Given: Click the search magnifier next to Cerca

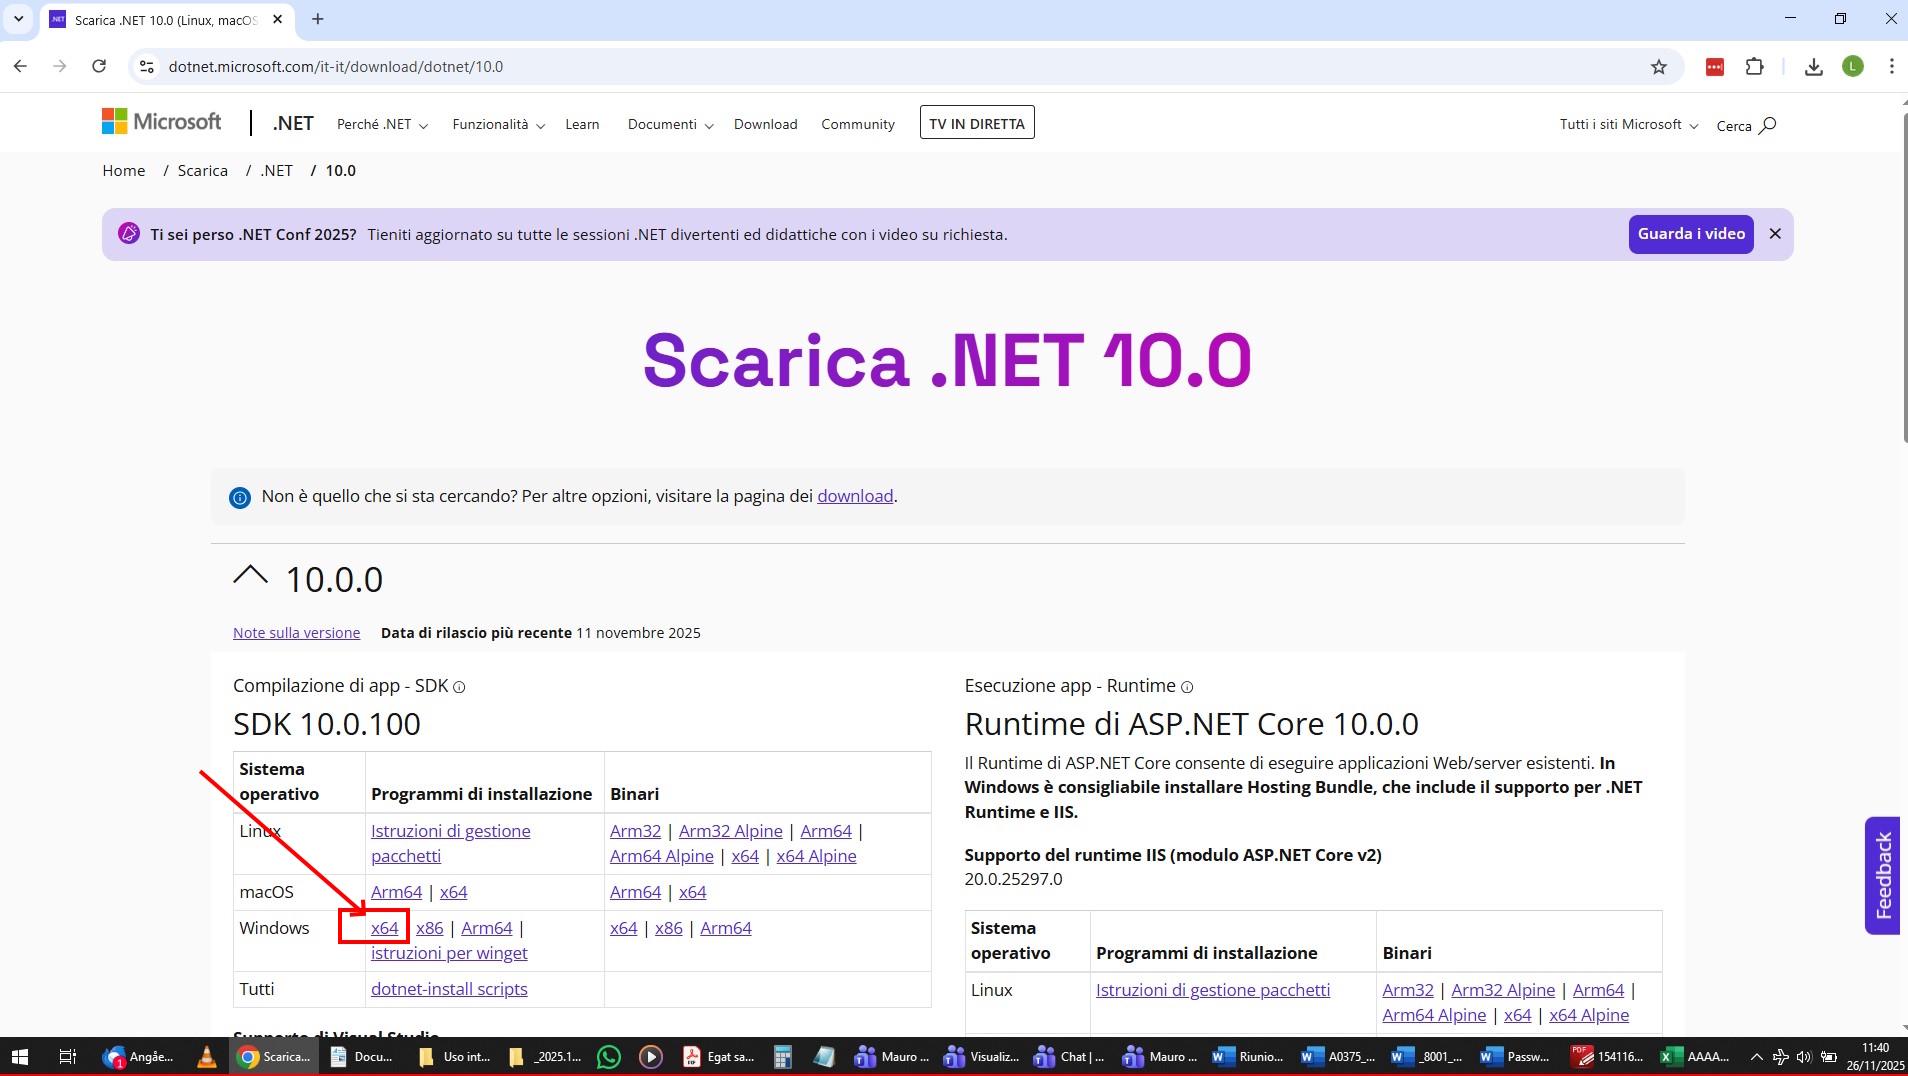Looking at the screenshot, I should pos(1767,125).
